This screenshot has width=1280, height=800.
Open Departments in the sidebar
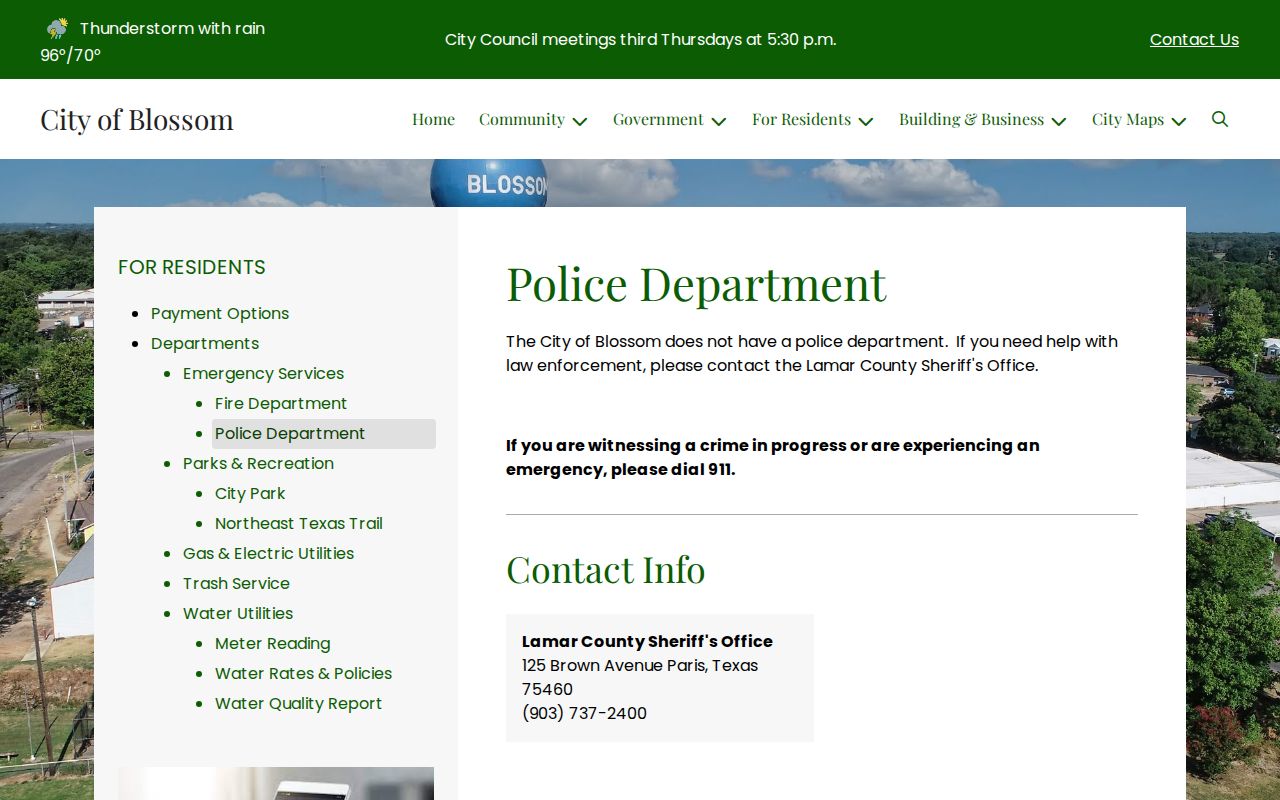click(205, 343)
